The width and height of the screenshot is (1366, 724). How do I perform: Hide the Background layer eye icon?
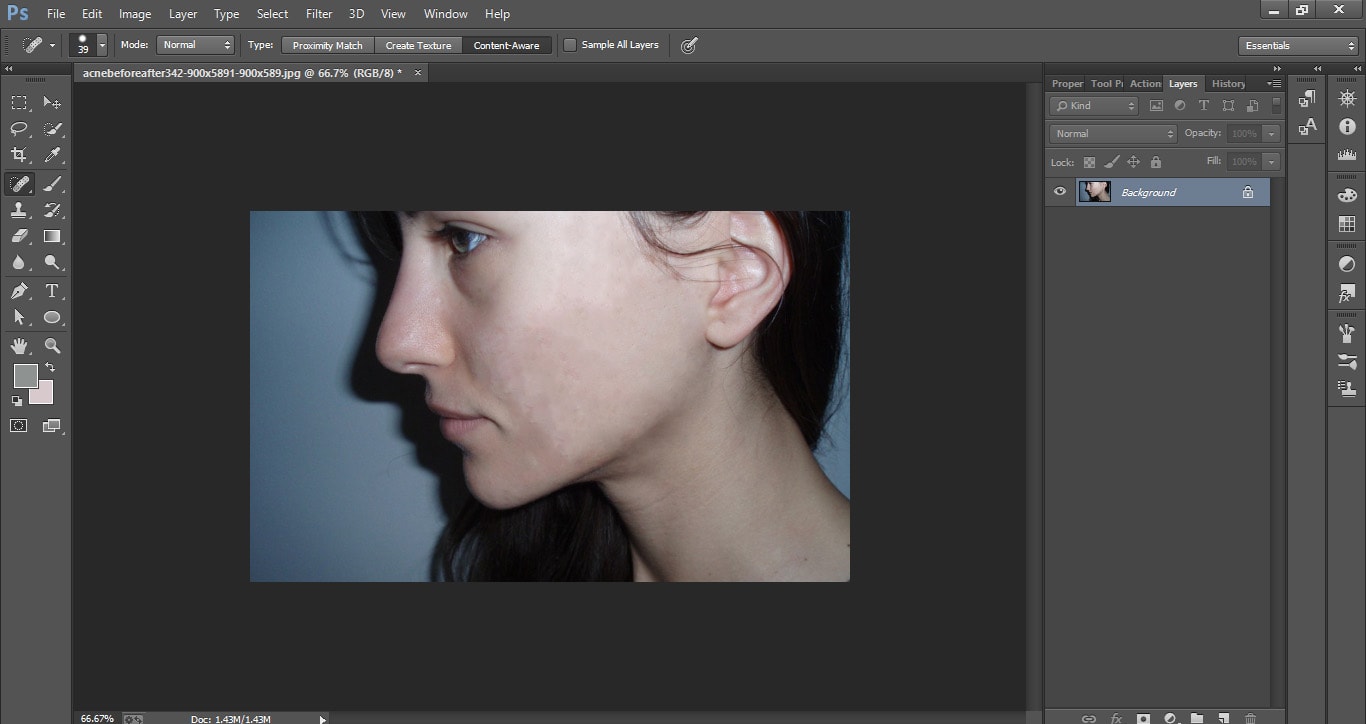coord(1060,192)
